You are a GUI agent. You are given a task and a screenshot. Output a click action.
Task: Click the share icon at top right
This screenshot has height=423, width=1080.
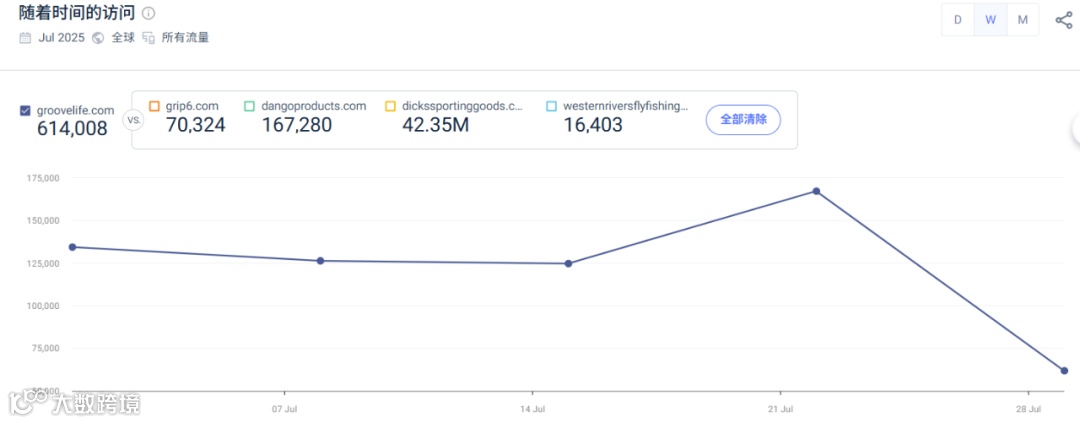(x=1063, y=20)
